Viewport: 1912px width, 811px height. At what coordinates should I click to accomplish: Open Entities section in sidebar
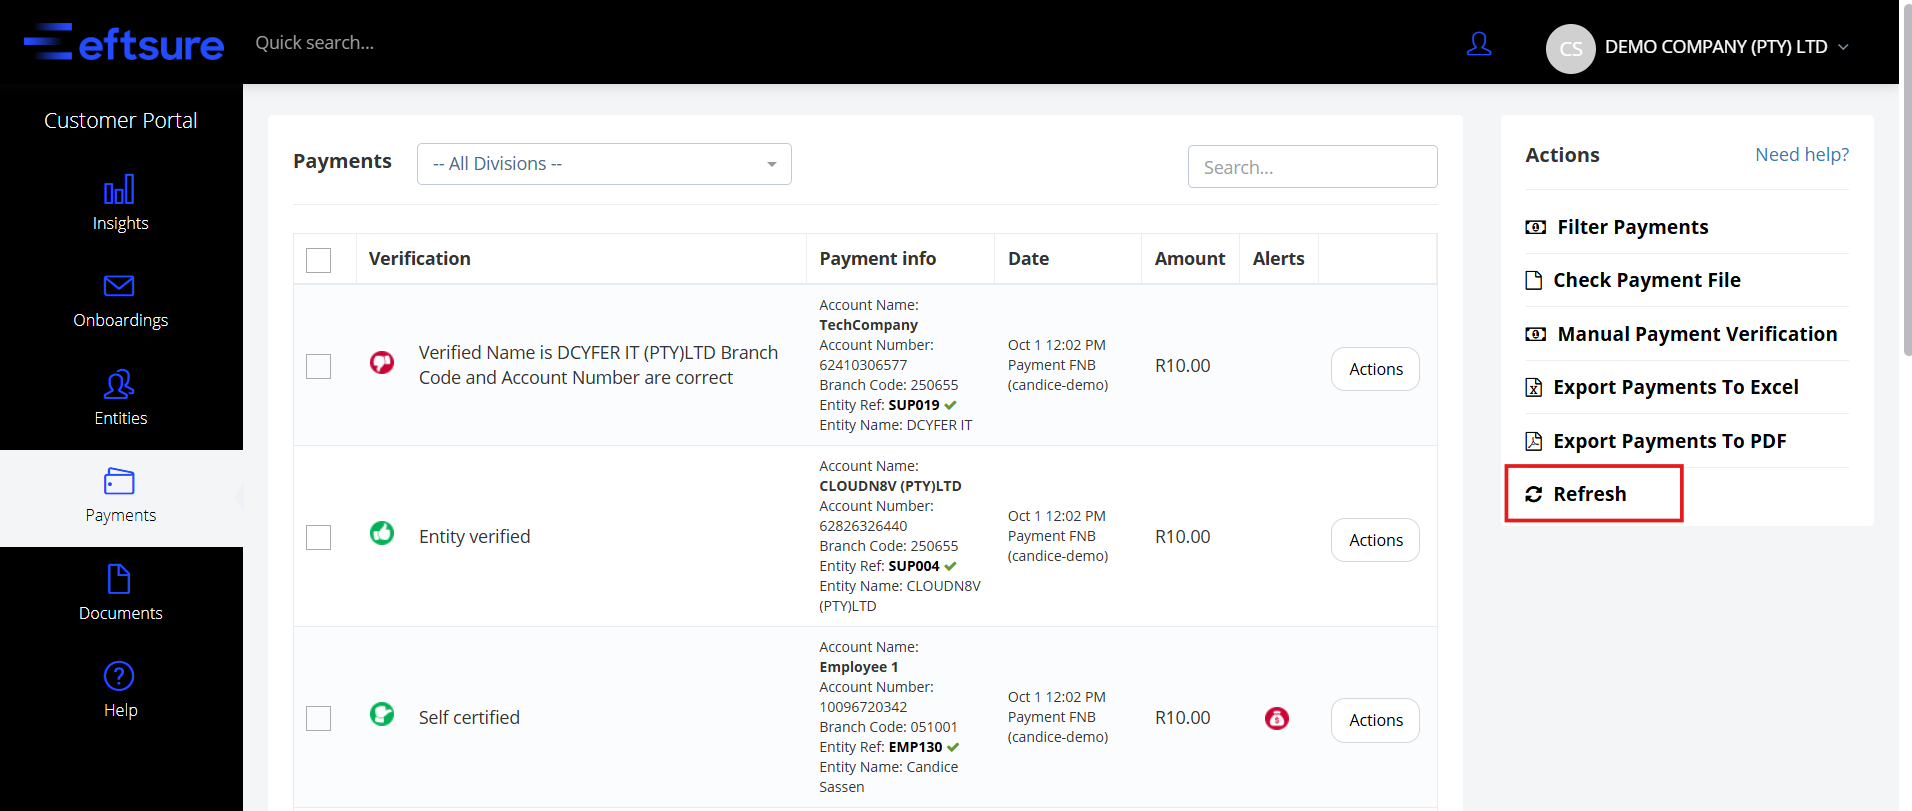point(120,398)
